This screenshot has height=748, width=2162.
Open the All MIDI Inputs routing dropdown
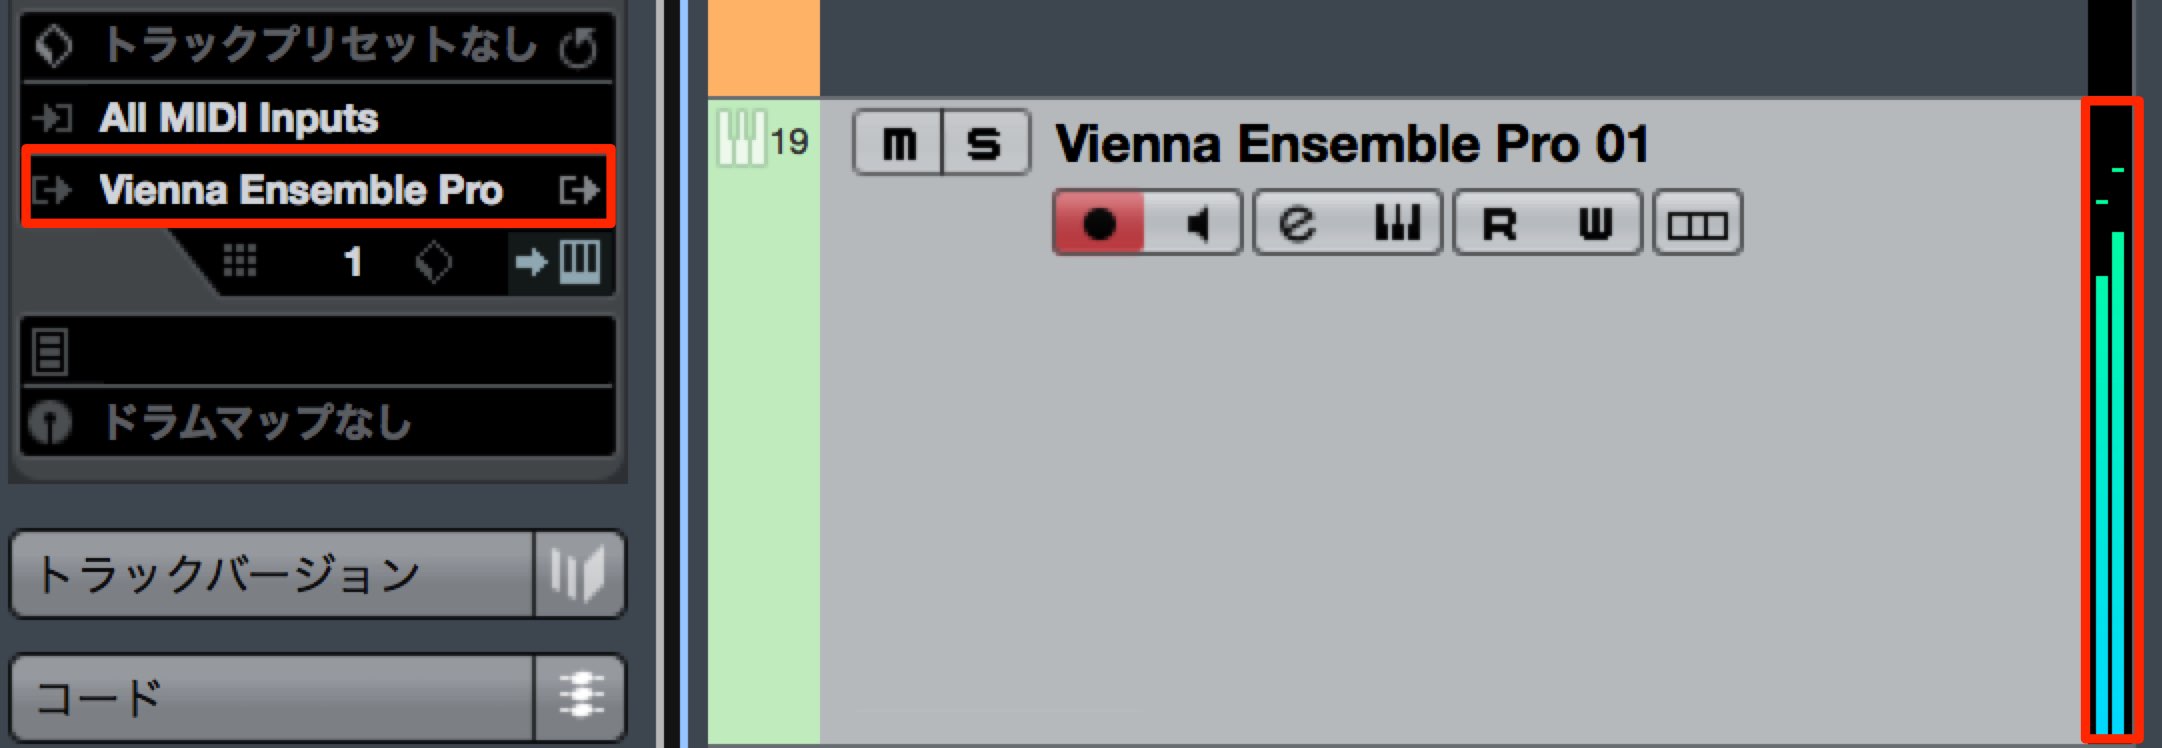click(317, 118)
